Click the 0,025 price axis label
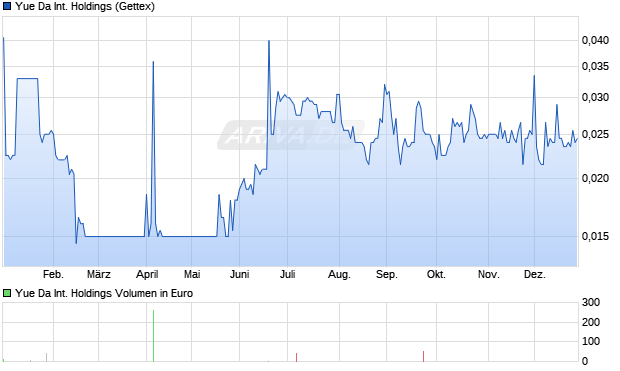The width and height of the screenshot is (620, 371). point(595,134)
